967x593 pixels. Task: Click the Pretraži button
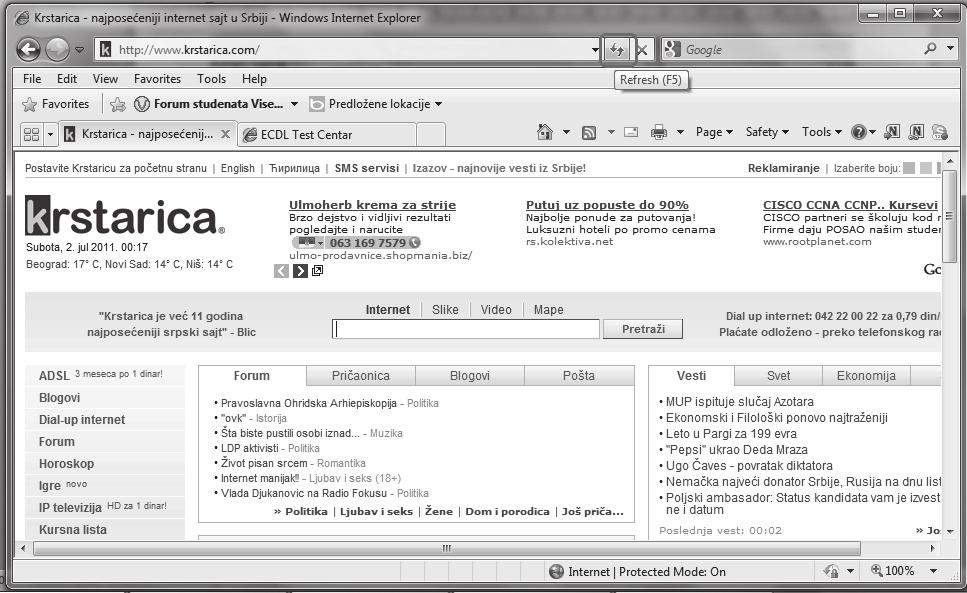(x=643, y=329)
